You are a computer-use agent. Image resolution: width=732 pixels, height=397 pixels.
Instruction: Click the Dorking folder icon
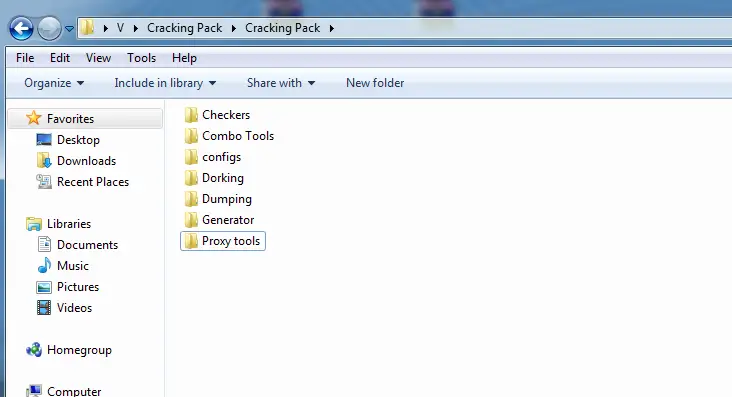tap(191, 178)
